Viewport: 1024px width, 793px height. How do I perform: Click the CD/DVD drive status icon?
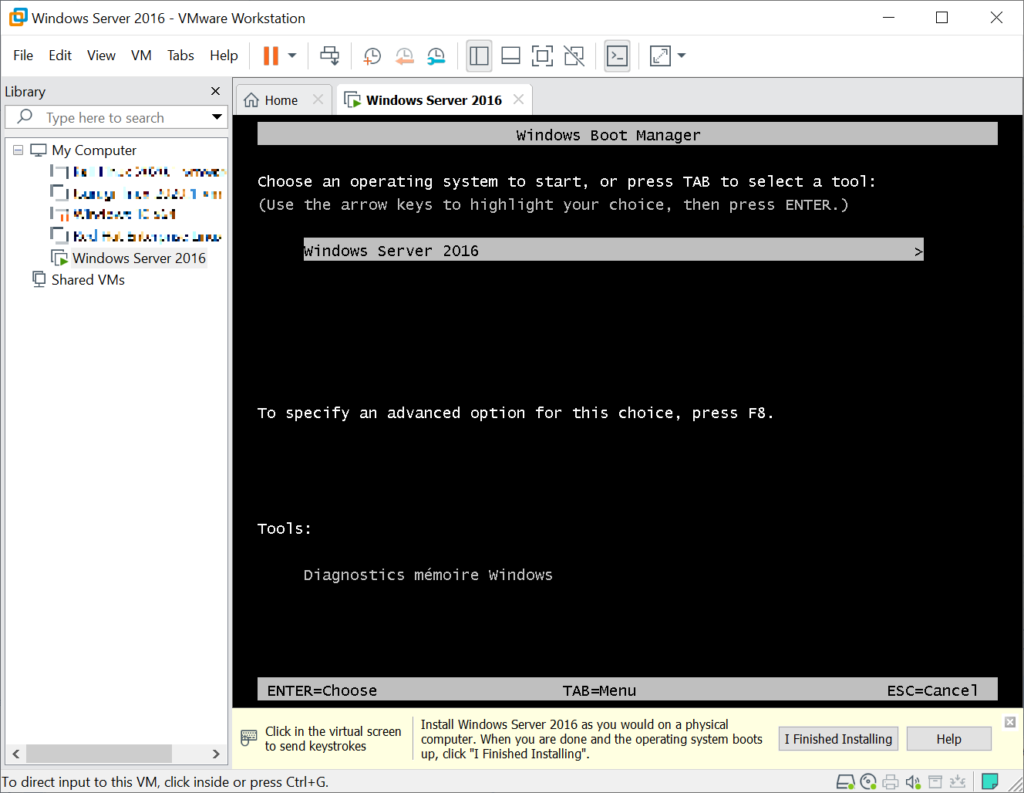coord(869,782)
